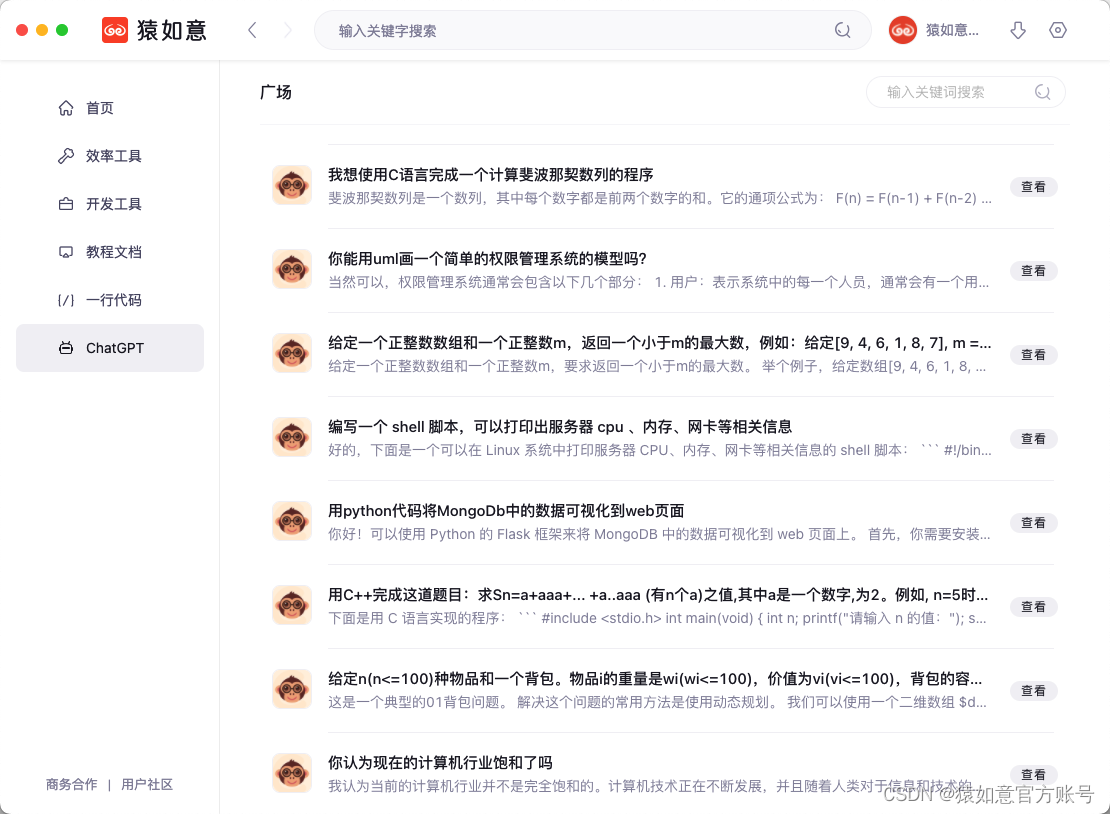The width and height of the screenshot is (1110, 814).
Task: Click the 猿如意 app name text
Action: [x=172, y=30]
